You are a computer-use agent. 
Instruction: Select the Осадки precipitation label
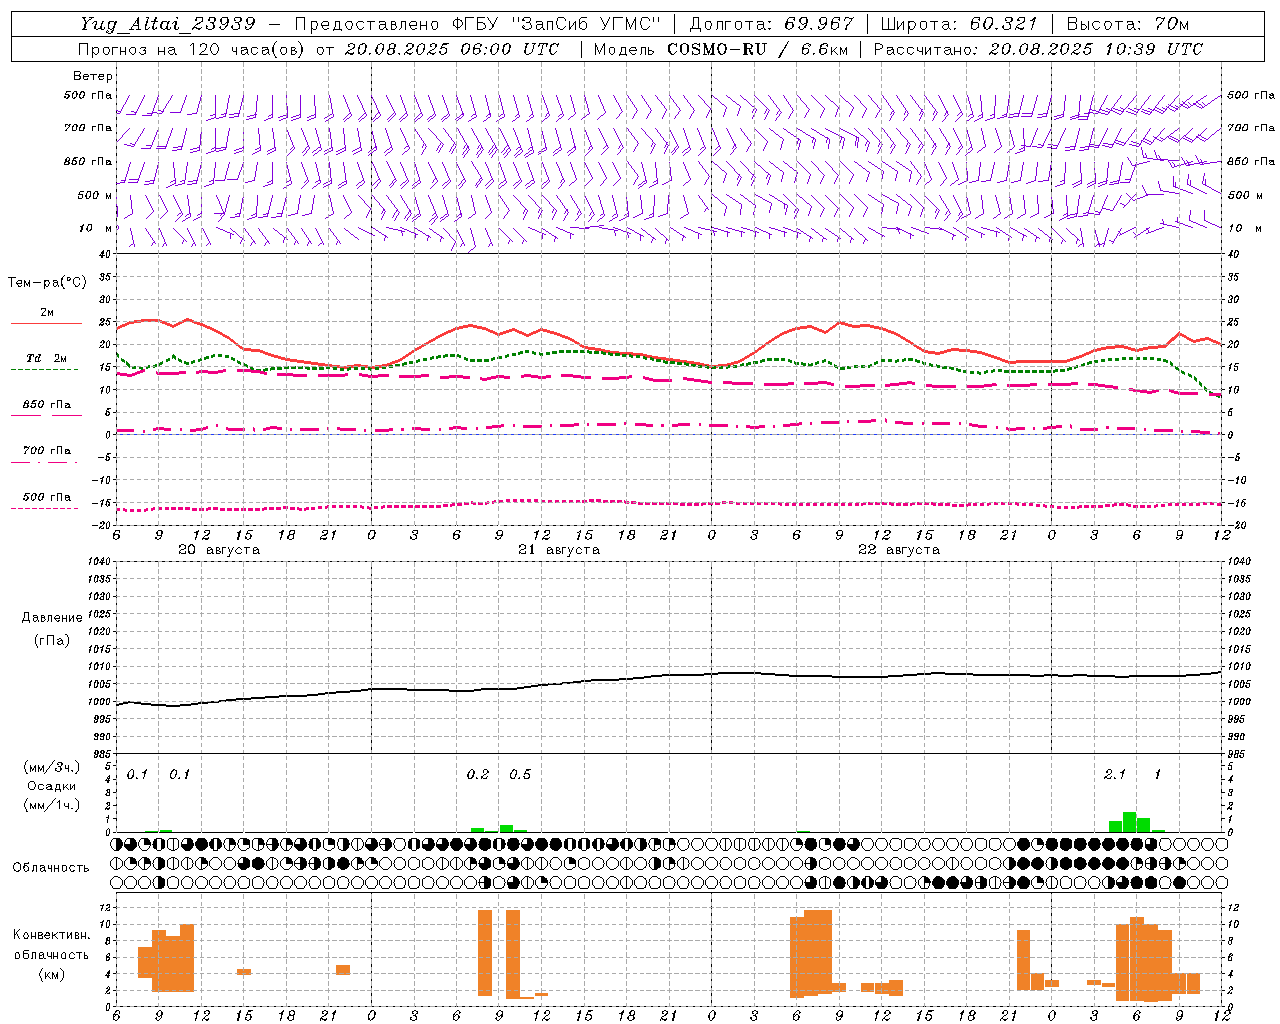(x=51, y=786)
